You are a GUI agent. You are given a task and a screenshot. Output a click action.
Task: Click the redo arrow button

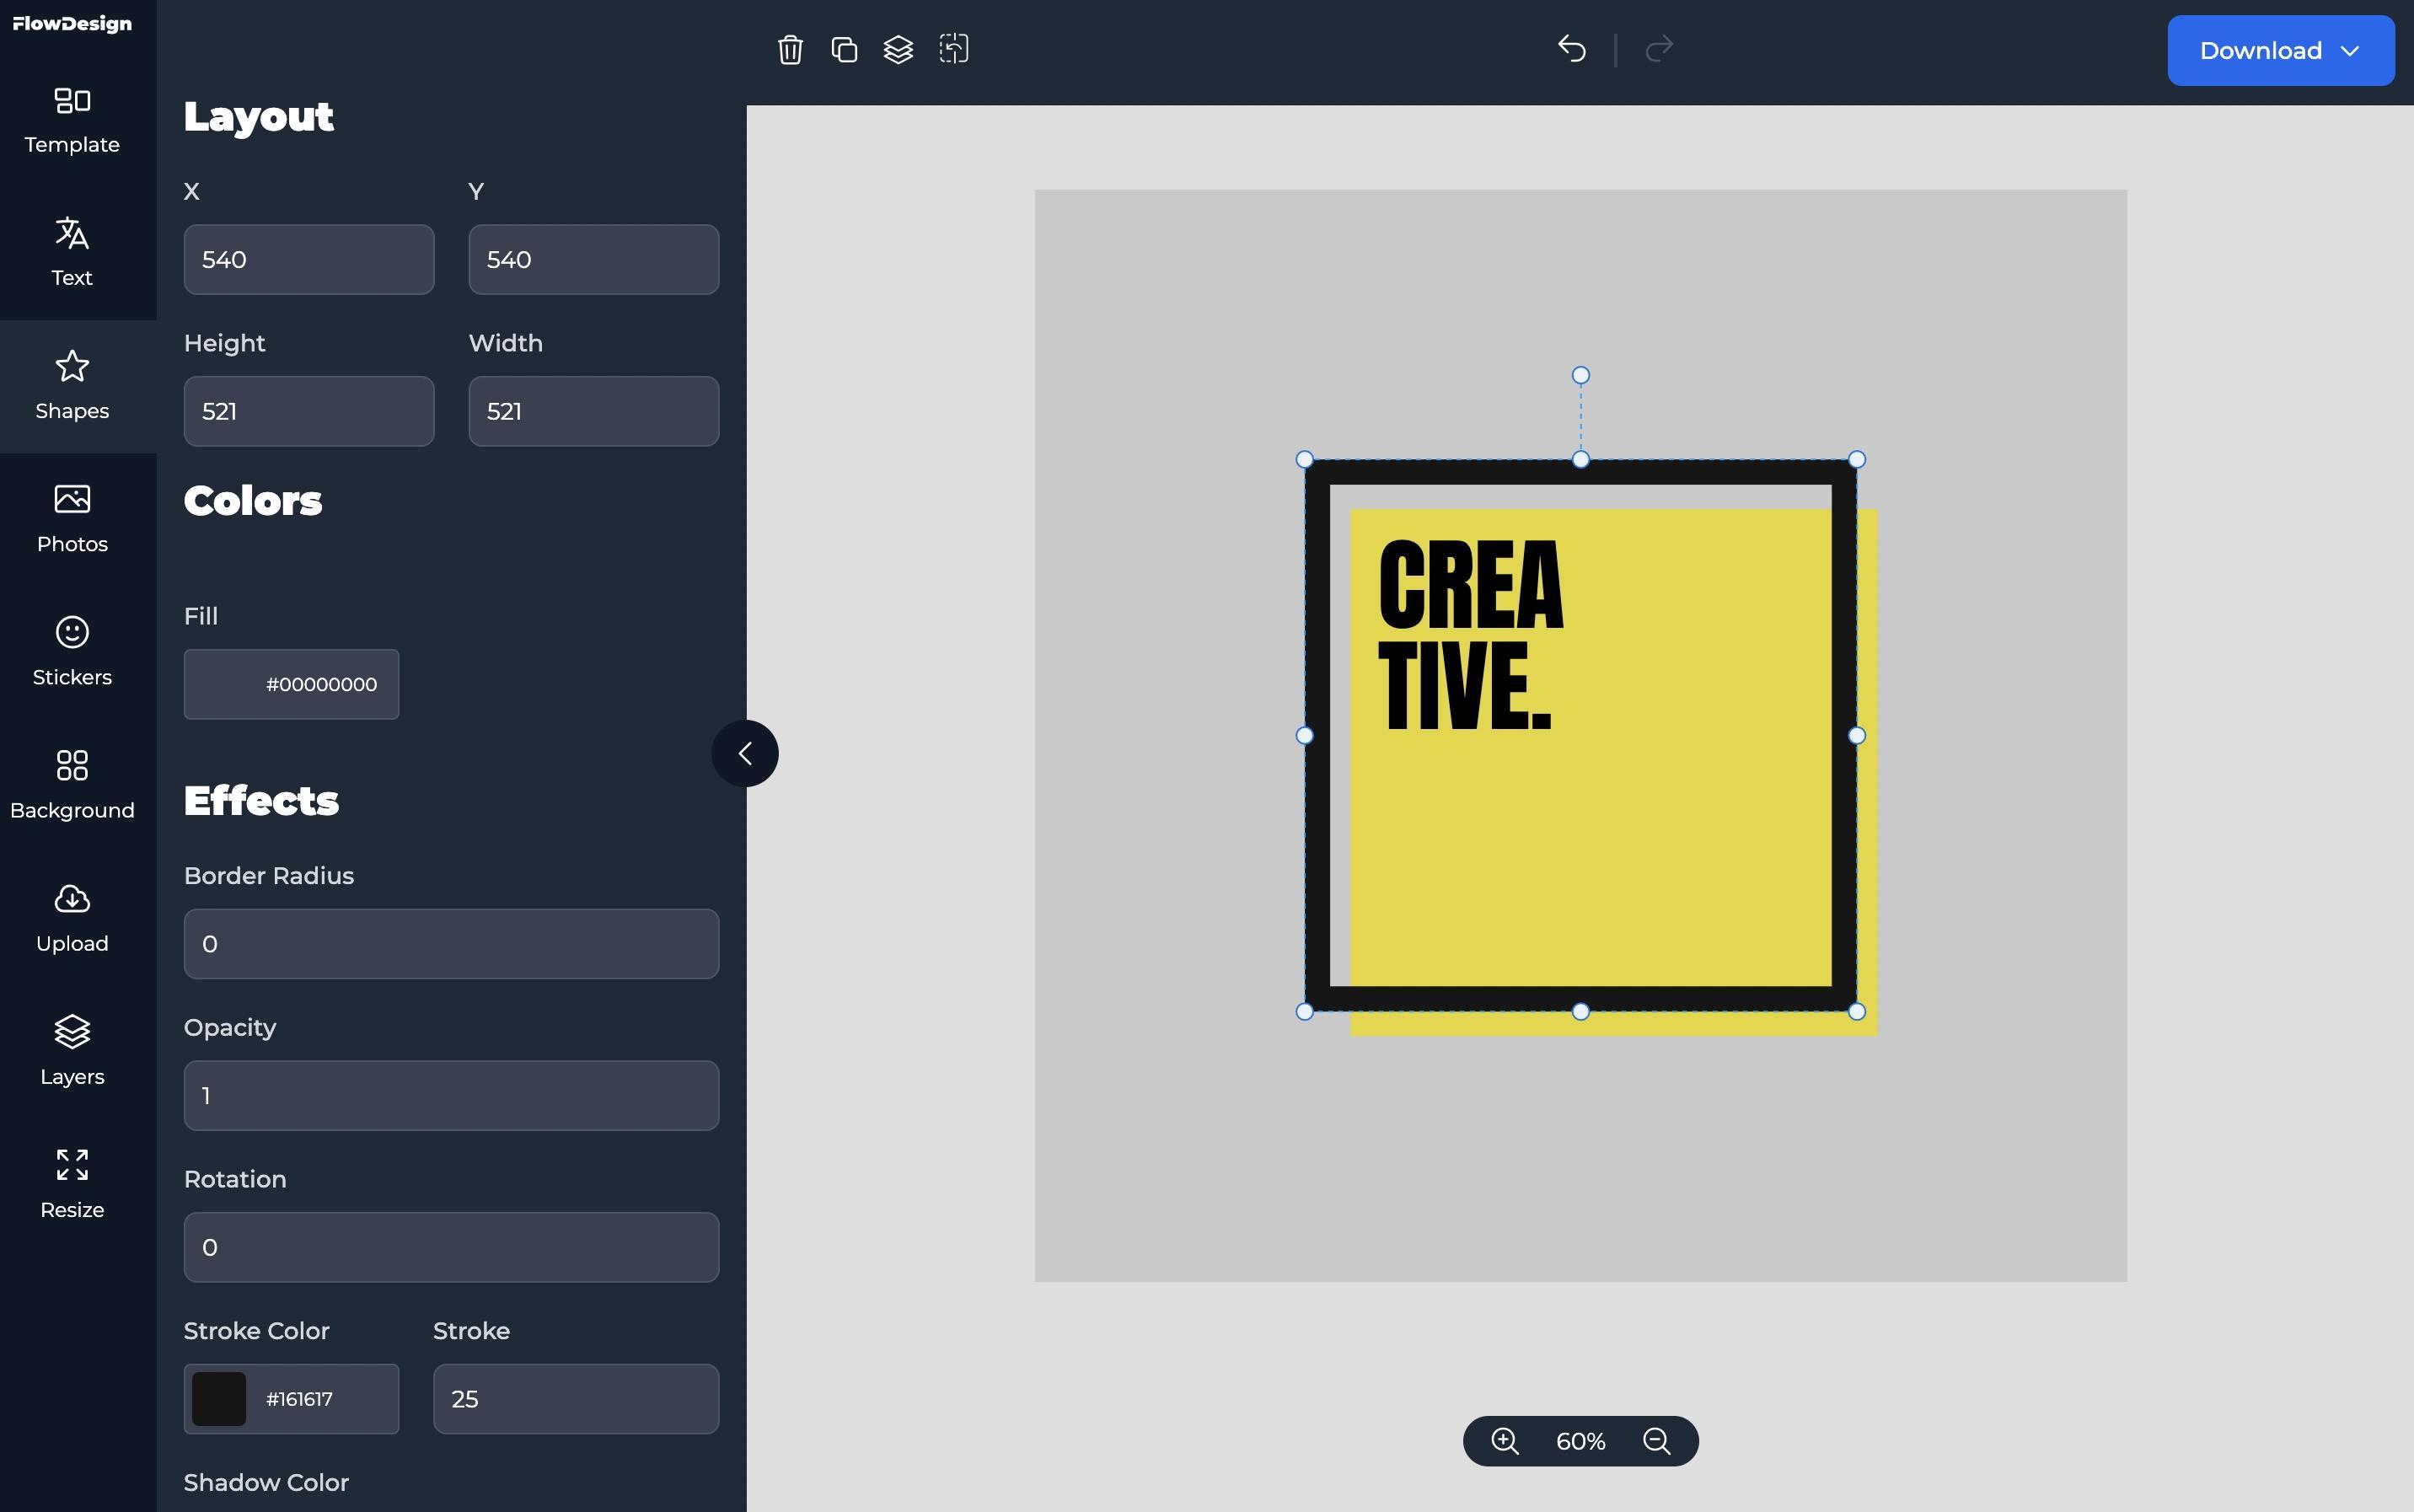pyautogui.click(x=1658, y=49)
